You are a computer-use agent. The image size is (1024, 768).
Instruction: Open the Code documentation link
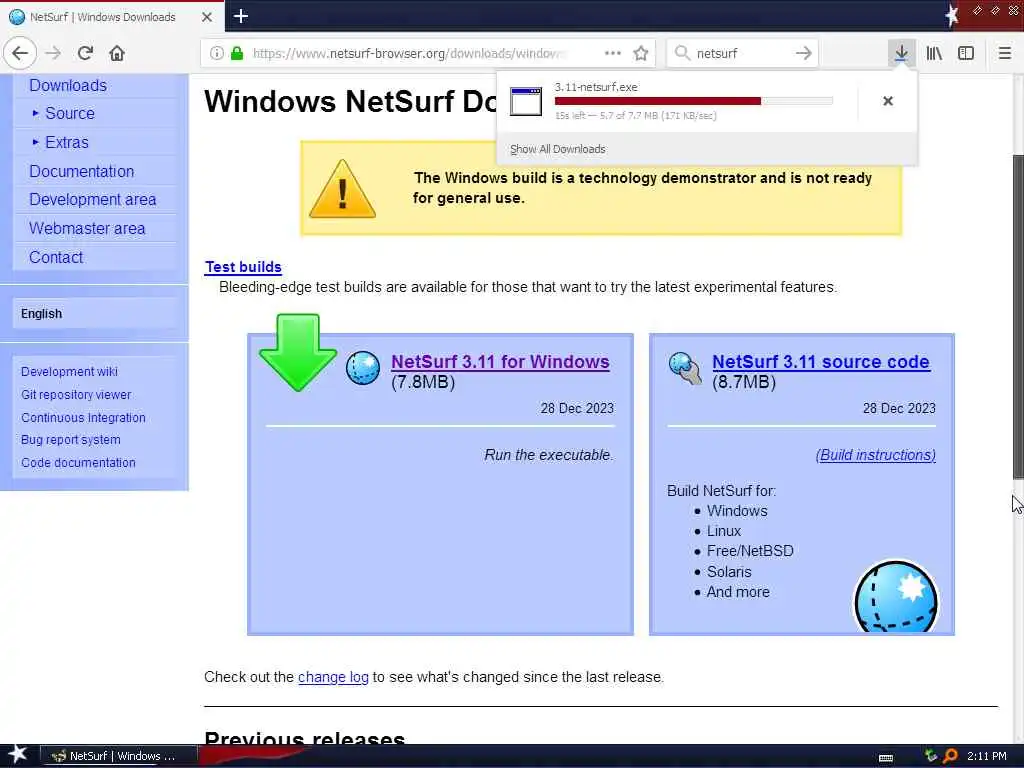[x=78, y=462]
